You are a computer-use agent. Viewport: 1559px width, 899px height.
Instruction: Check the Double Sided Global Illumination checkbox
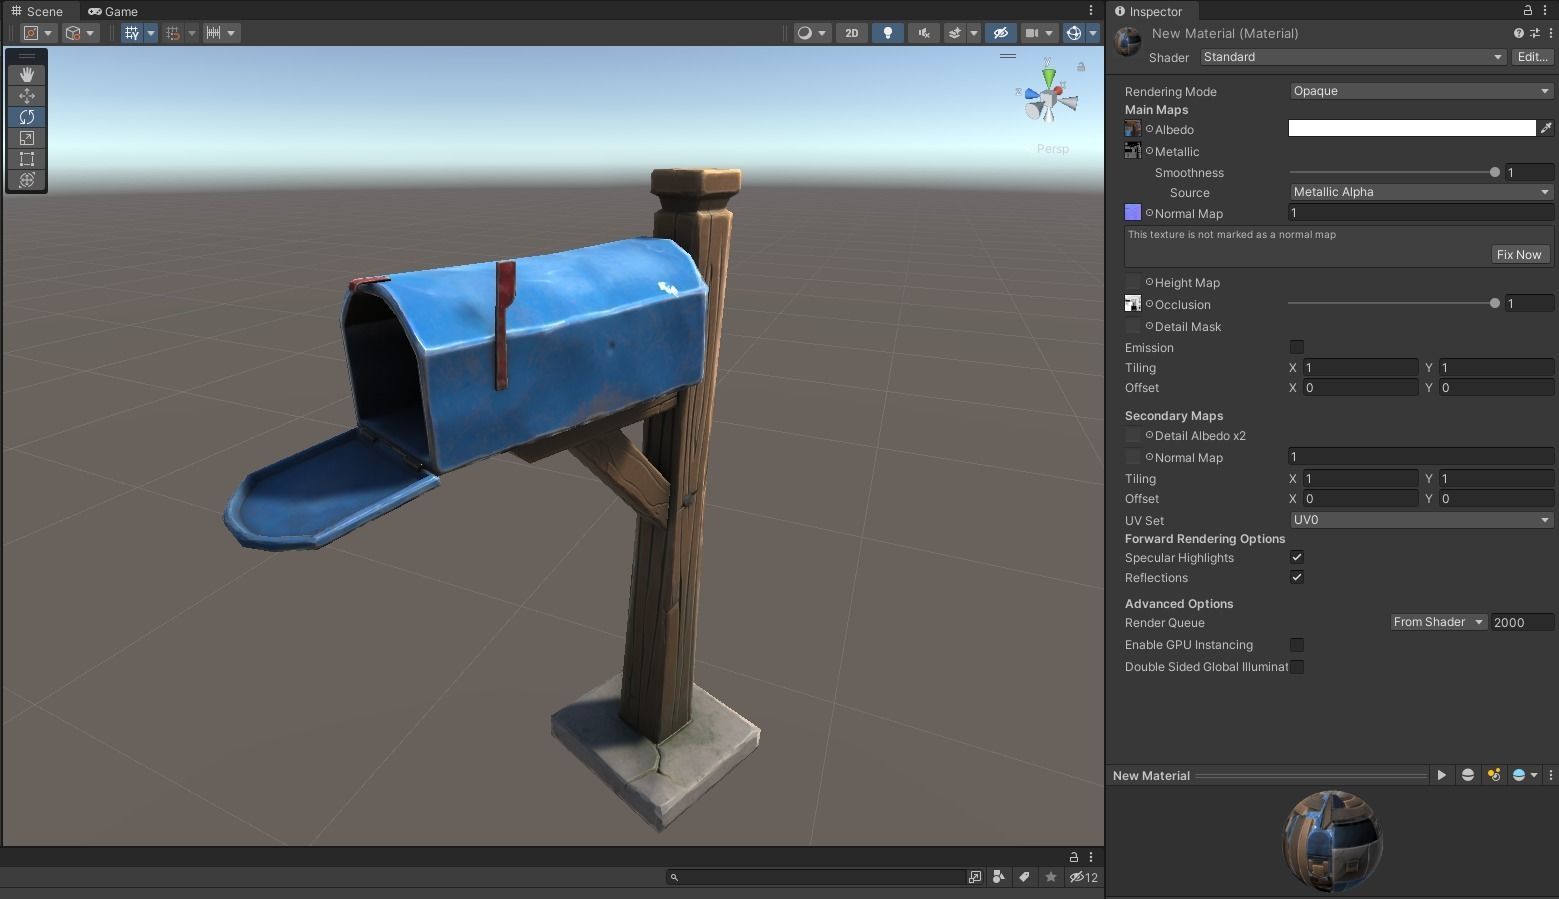(1297, 667)
